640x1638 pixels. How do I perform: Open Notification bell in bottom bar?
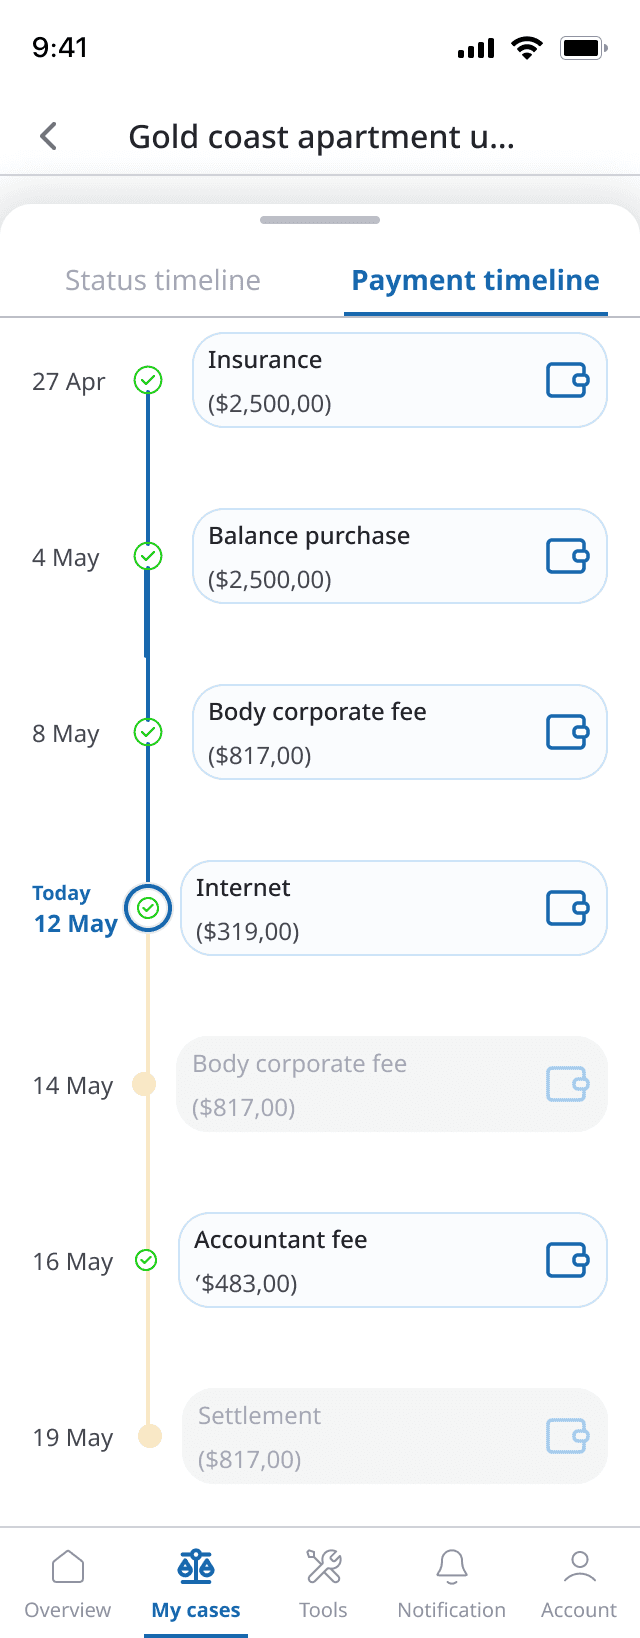click(451, 1584)
